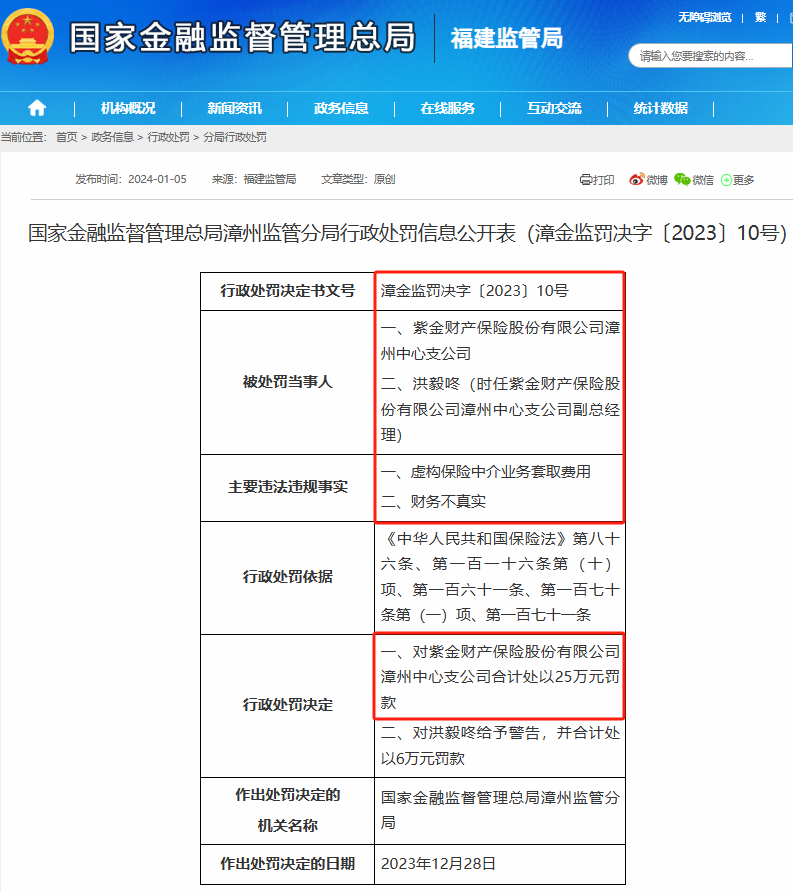Click the home icon in navigation bar
Screen dimensions: 793x892
pos(37,108)
